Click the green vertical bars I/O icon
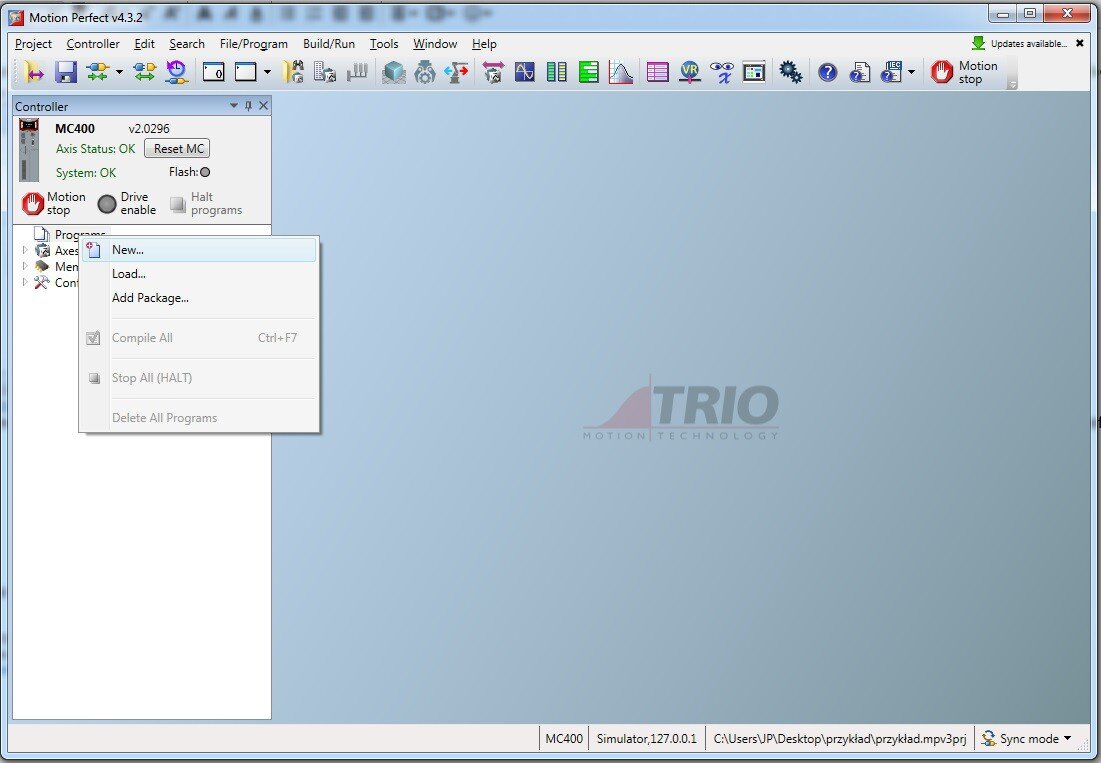 (557, 72)
